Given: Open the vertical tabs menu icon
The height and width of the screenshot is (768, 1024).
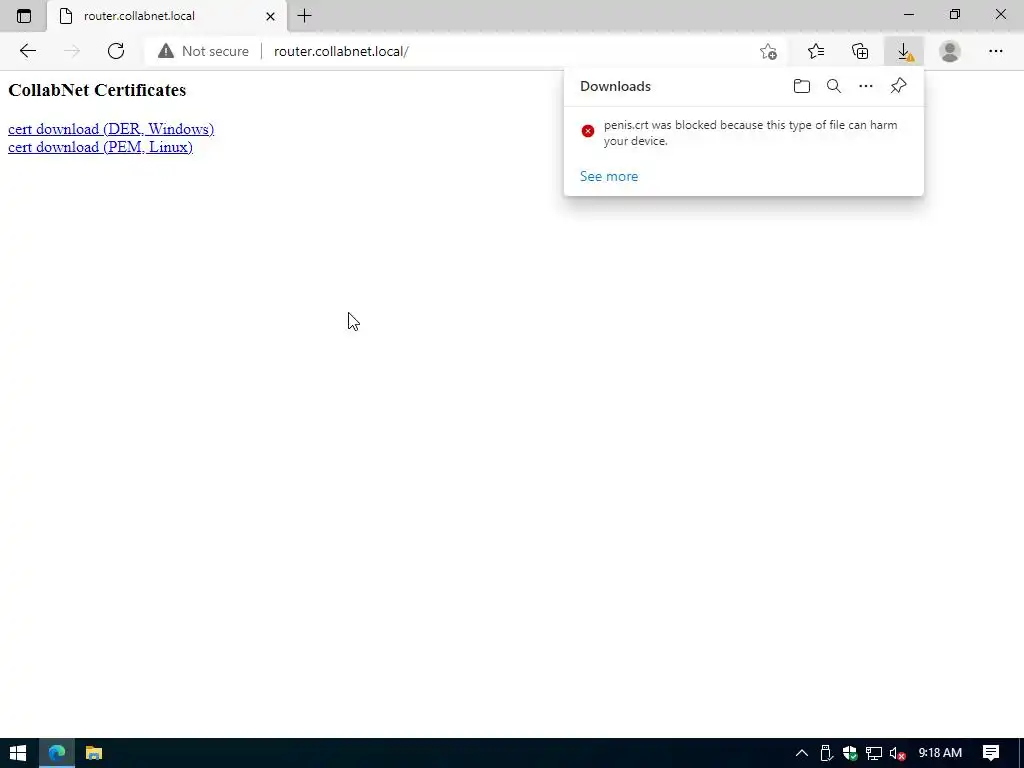Looking at the screenshot, I should [24, 16].
